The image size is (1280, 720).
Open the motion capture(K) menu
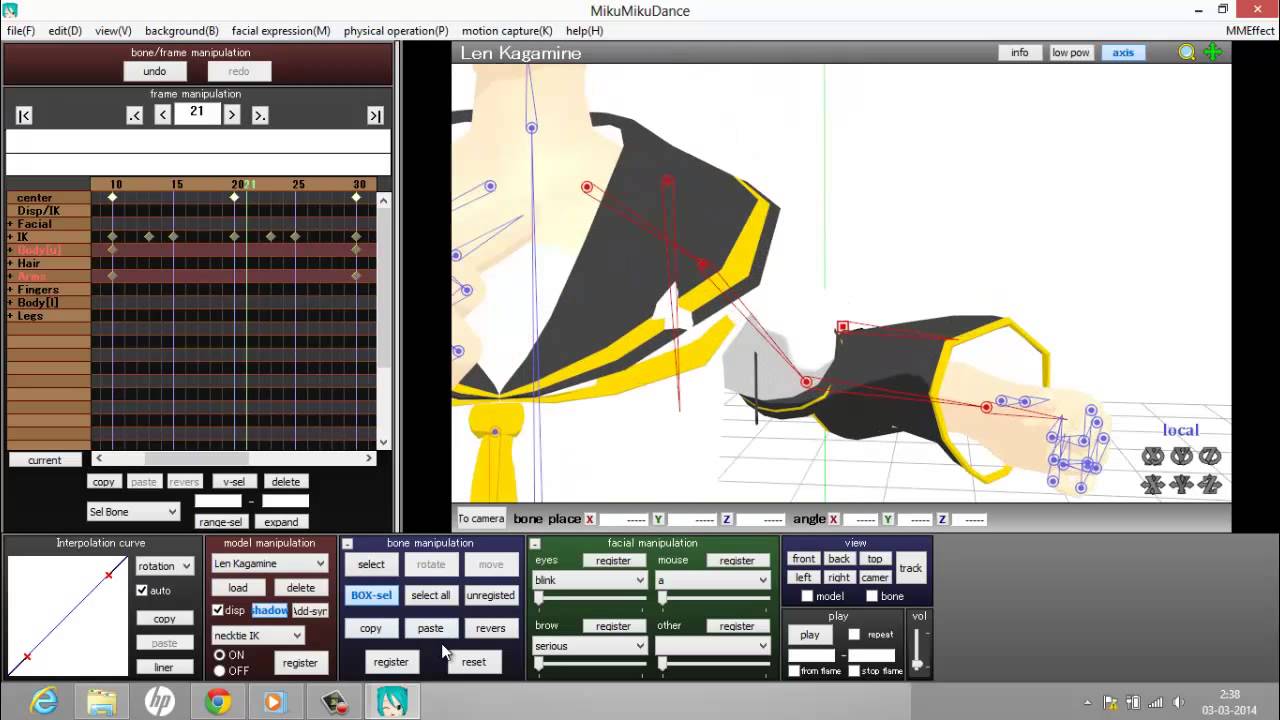(x=507, y=31)
